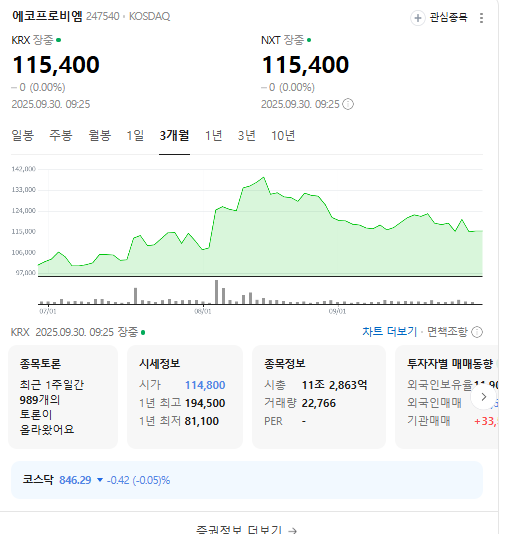Open the 종목정보 card
Viewport: 524px width, 534px height.
pos(319,397)
